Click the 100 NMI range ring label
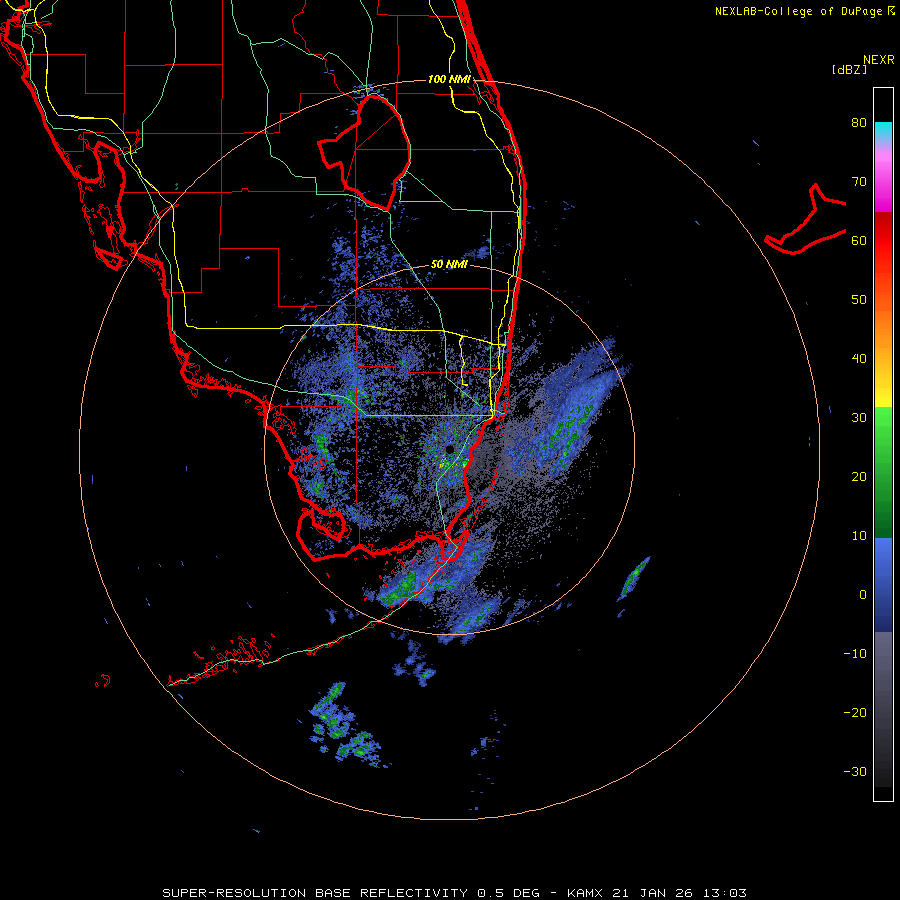 [449, 79]
